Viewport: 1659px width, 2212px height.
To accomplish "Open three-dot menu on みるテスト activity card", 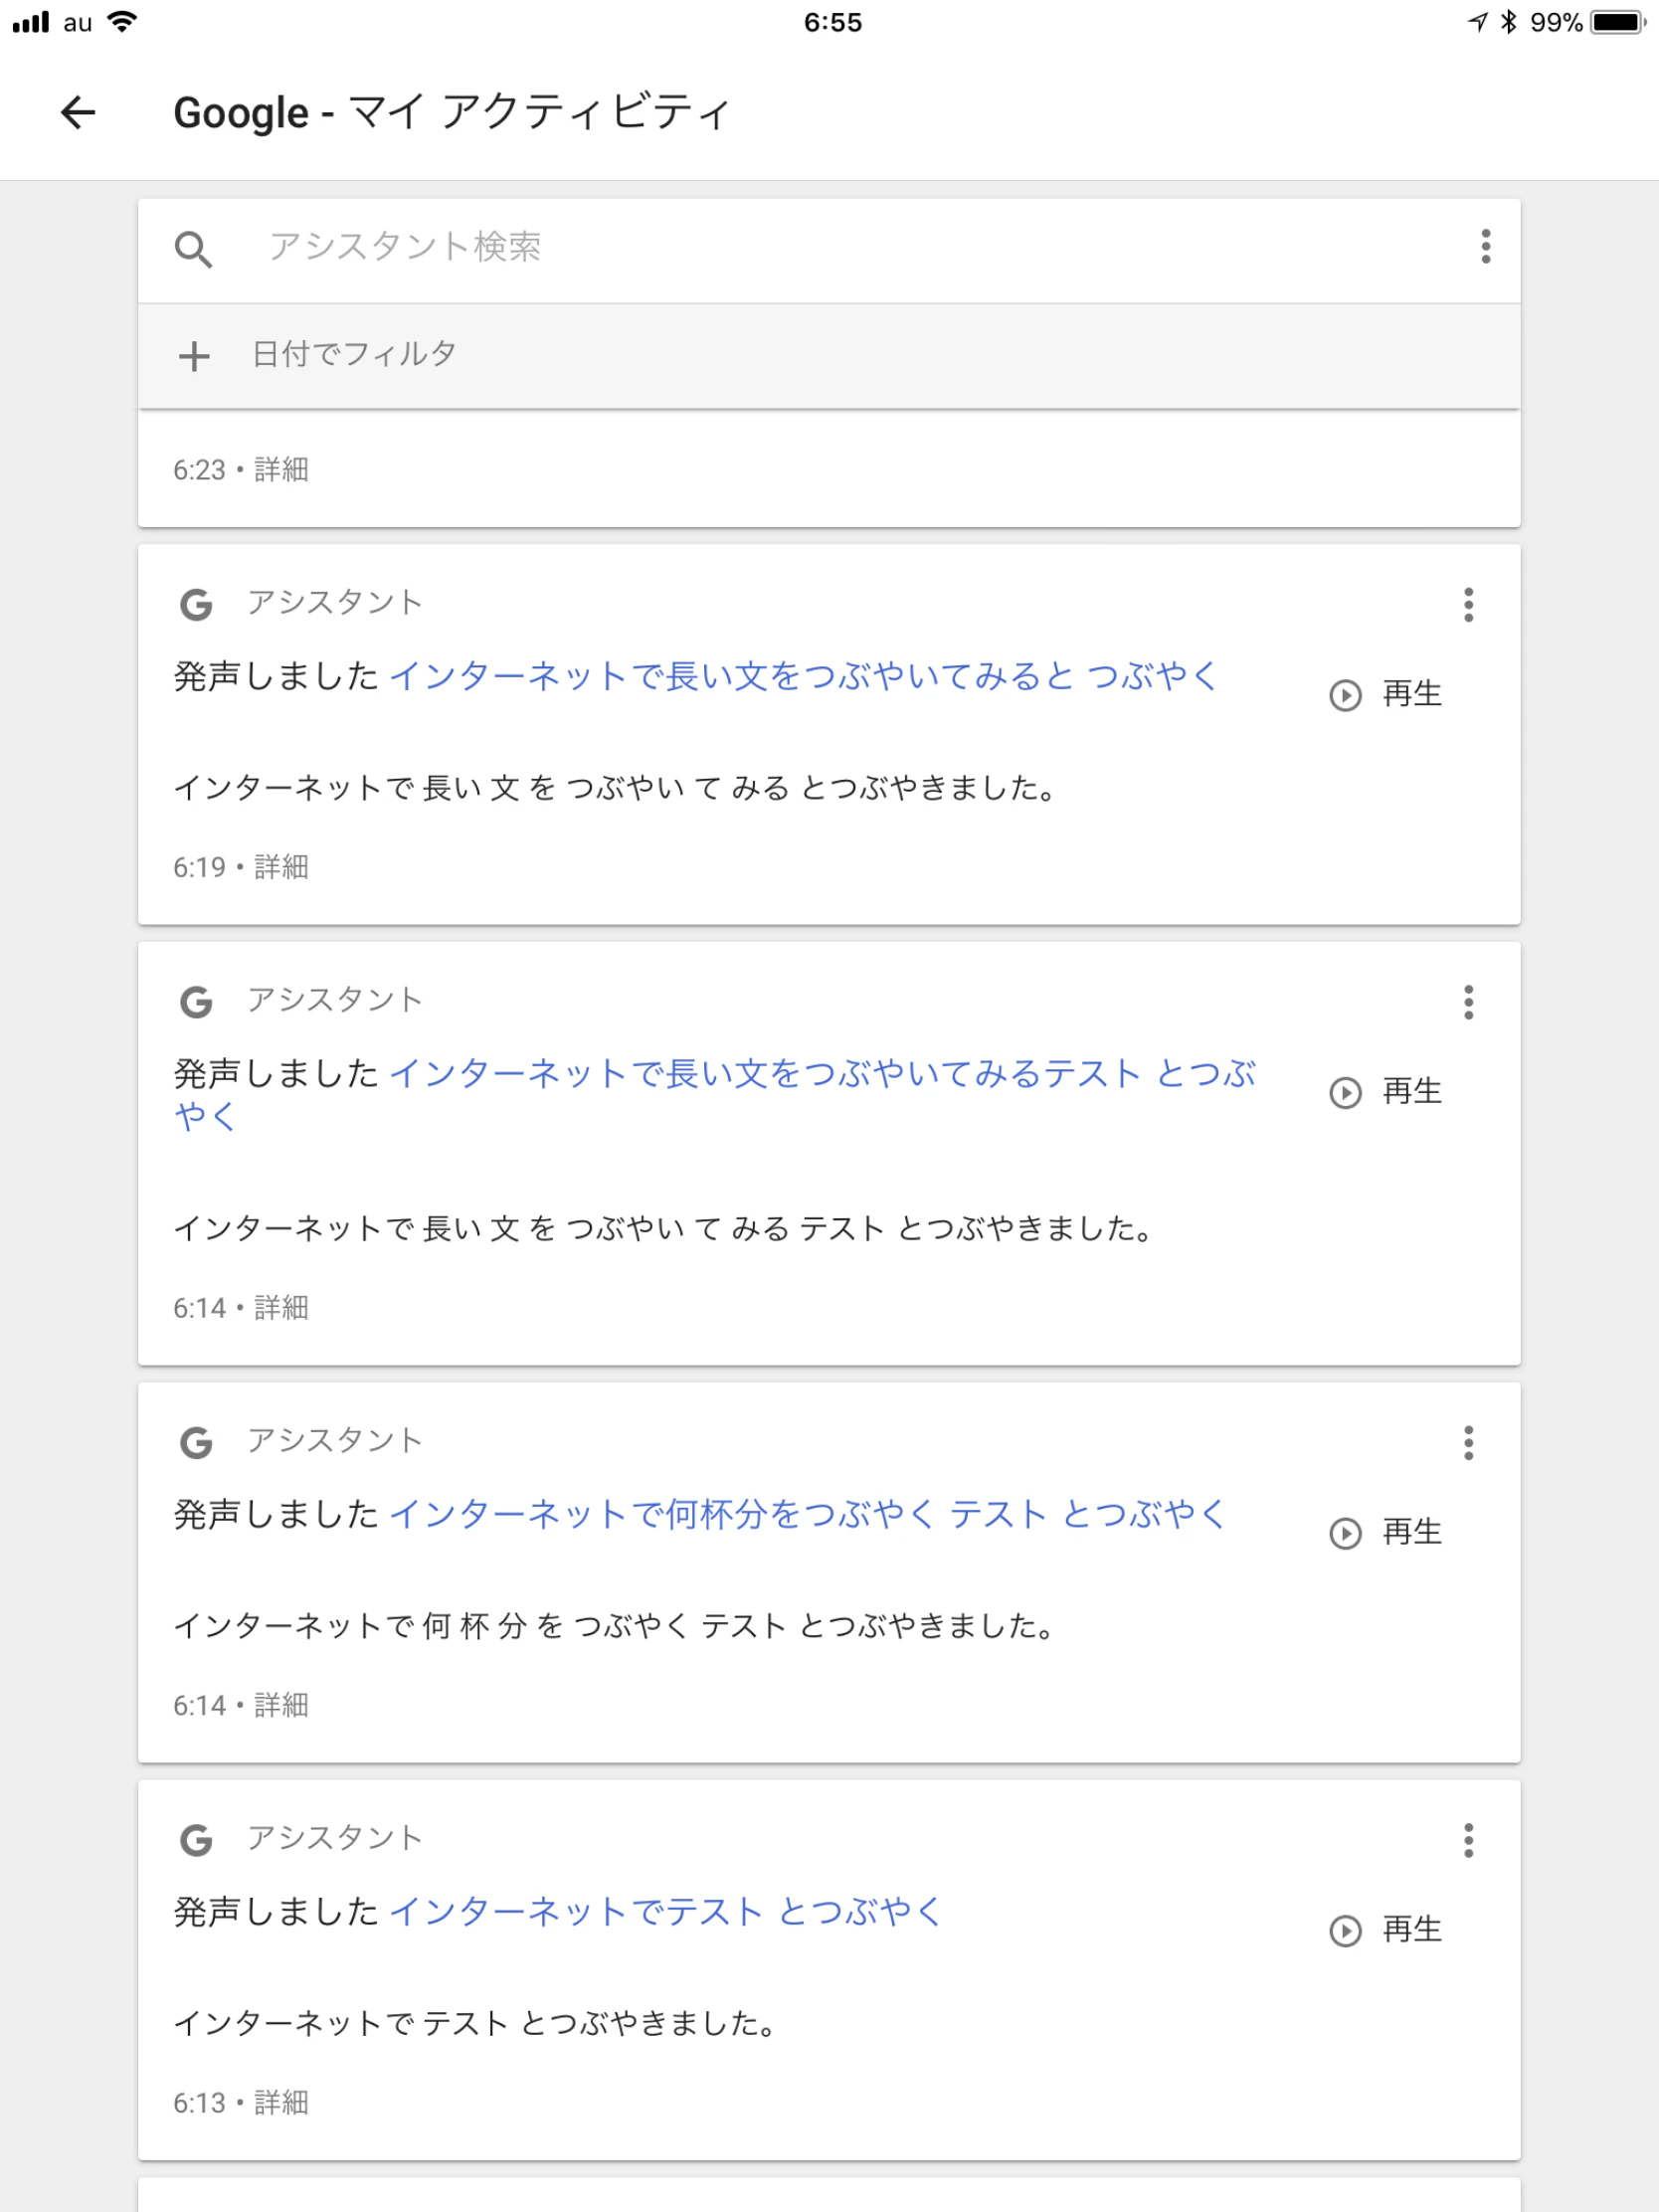I will click(x=1468, y=1002).
